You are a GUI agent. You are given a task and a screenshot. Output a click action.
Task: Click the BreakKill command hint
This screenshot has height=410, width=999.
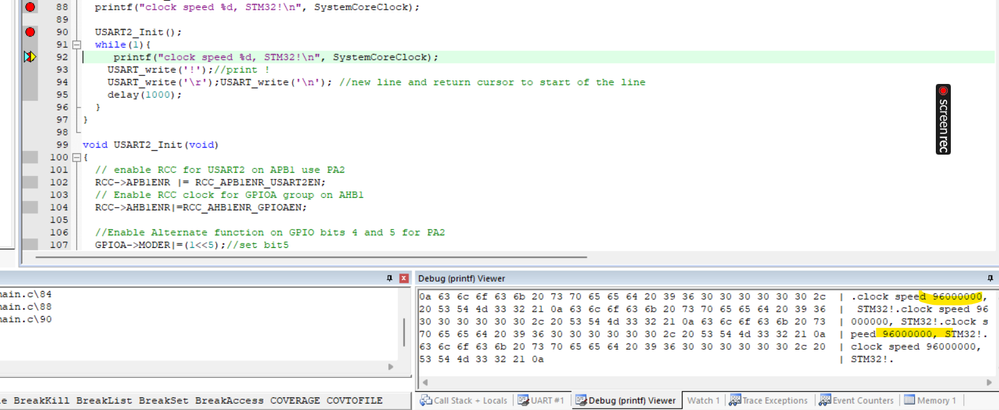click(41, 400)
